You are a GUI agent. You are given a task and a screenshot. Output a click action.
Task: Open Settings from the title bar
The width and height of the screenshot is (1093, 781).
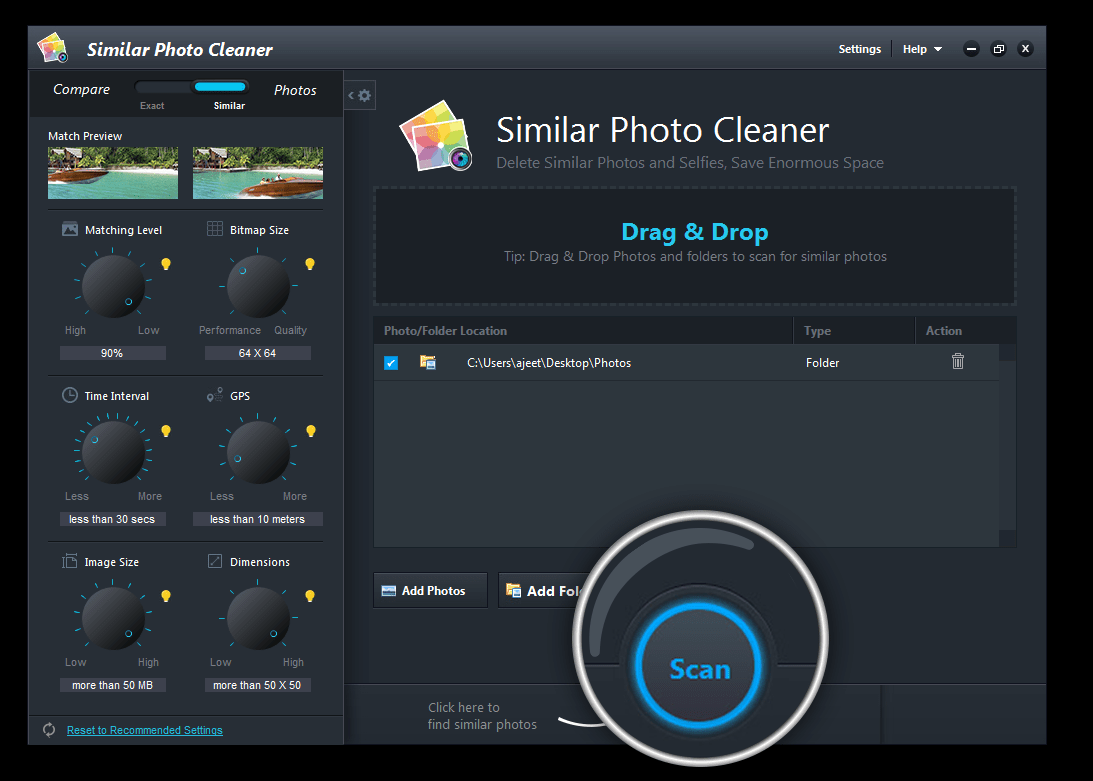coord(859,49)
